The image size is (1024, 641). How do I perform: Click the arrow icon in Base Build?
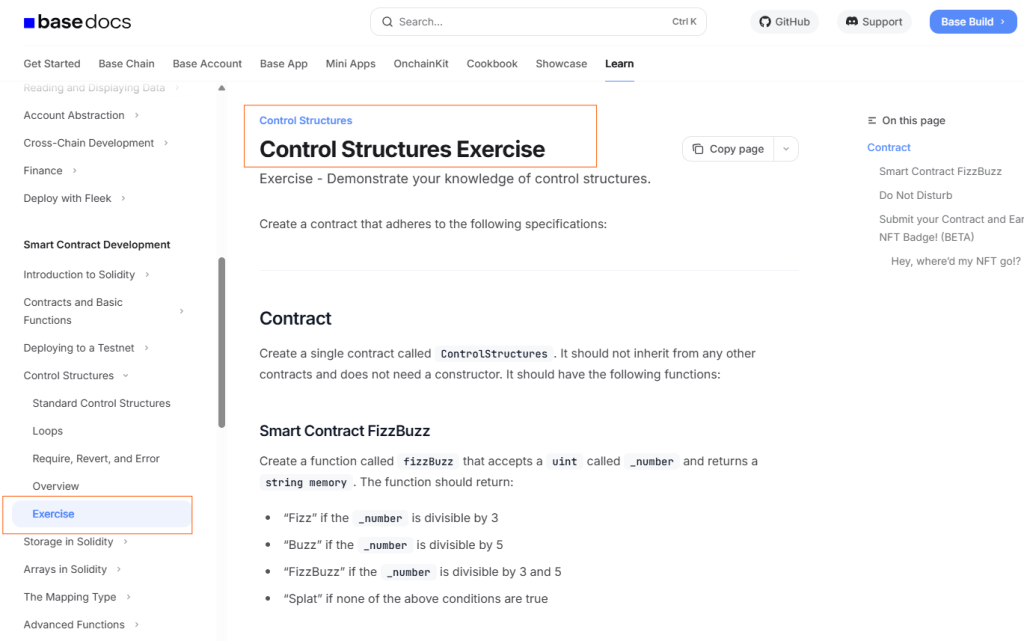(x=1003, y=22)
